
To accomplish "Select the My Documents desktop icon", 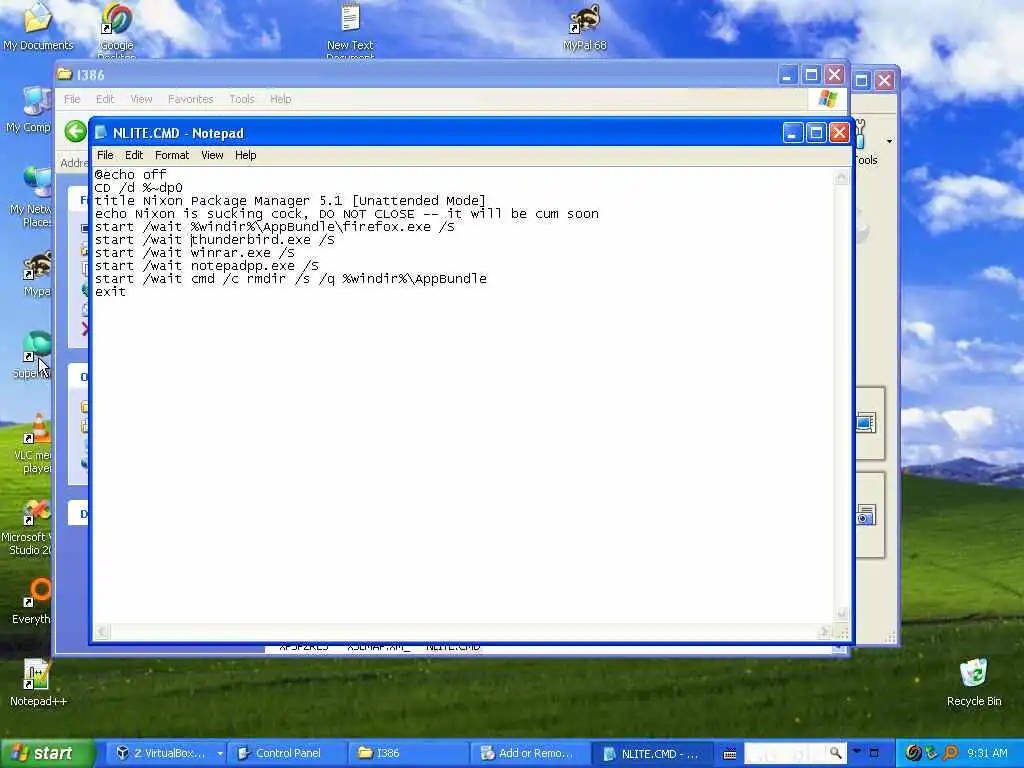I will click(38, 27).
